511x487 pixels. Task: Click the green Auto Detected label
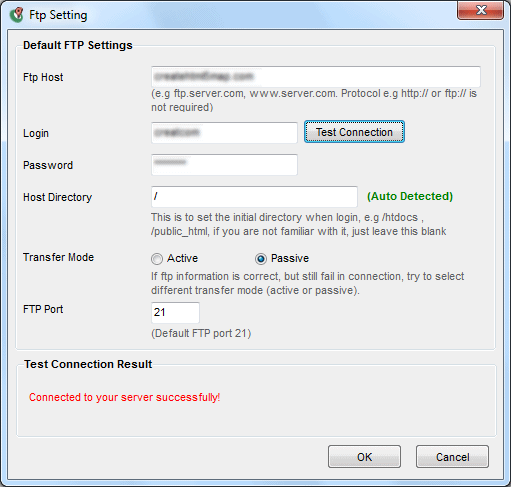pyautogui.click(x=410, y=196)
